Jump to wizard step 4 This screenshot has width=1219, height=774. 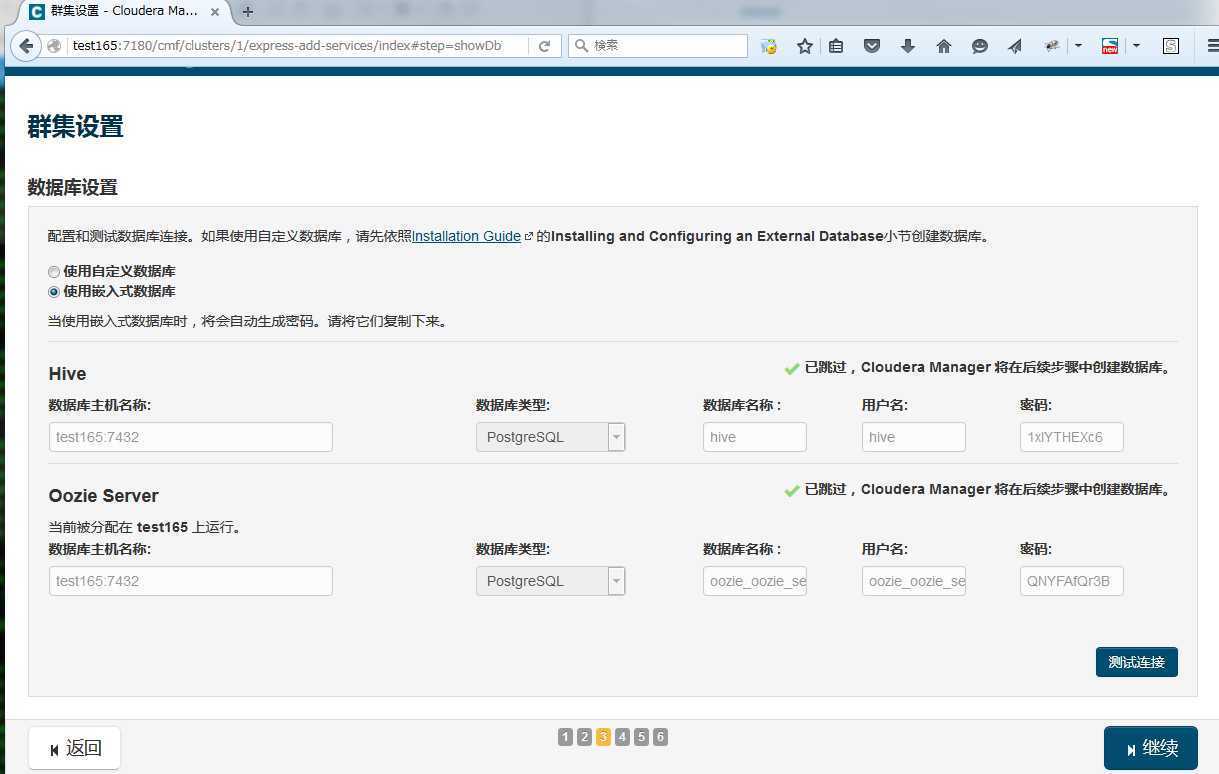coord(622,737)
